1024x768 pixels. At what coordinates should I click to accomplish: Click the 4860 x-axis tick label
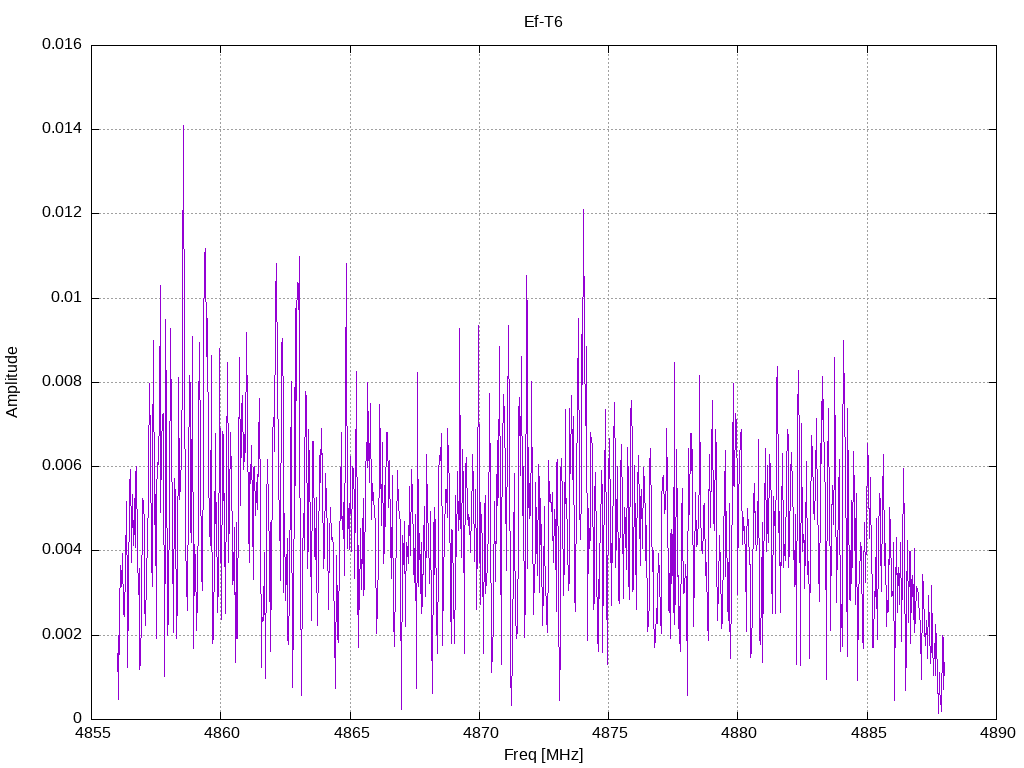pos(221,733)
